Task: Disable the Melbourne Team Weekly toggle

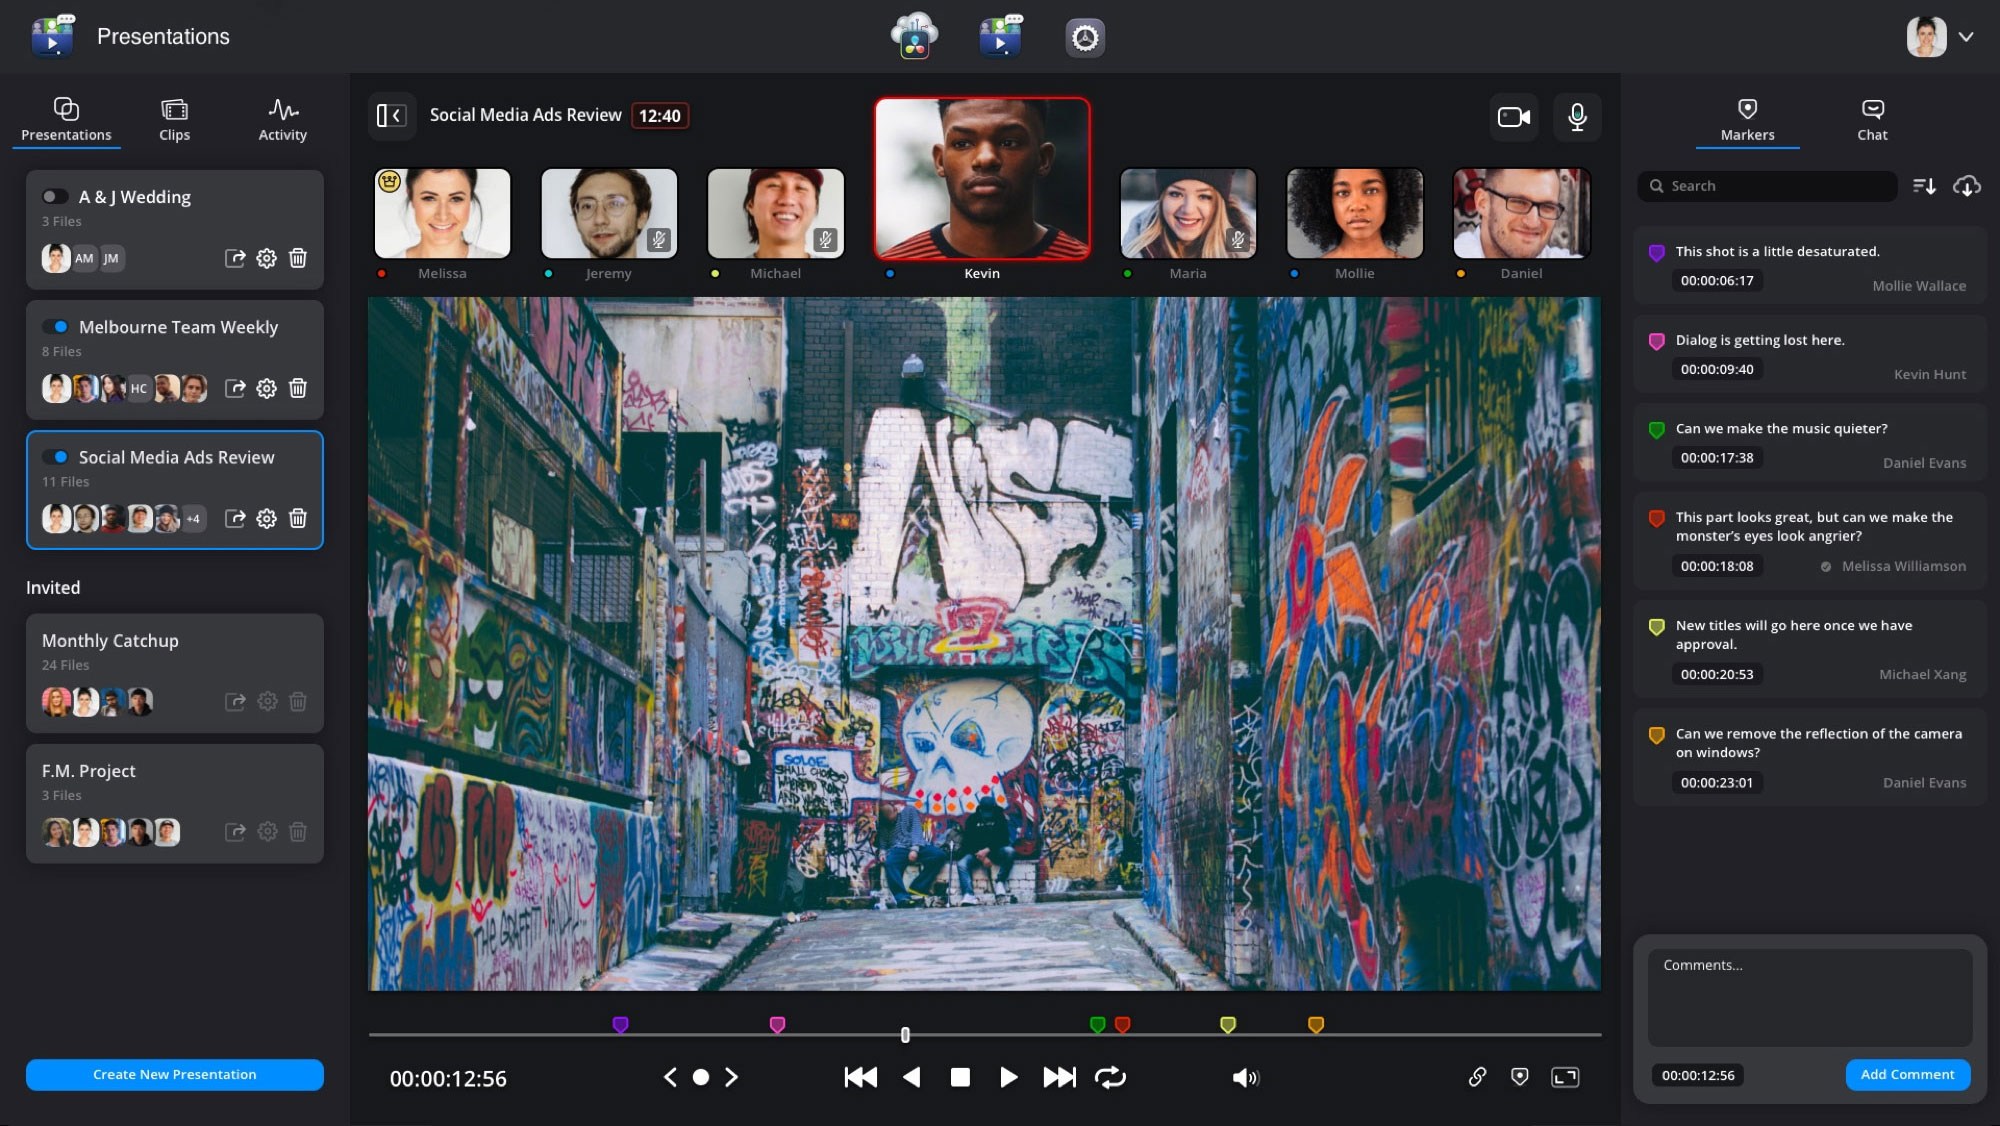Action: (55, 327)
